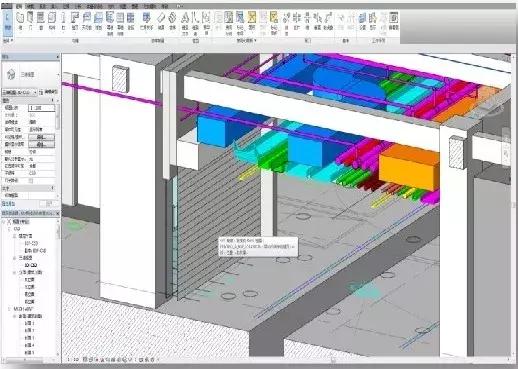Image resolution: width=518 pixels, height=369 pixels.
Task: Select the Stair tool
Action: 172,21
